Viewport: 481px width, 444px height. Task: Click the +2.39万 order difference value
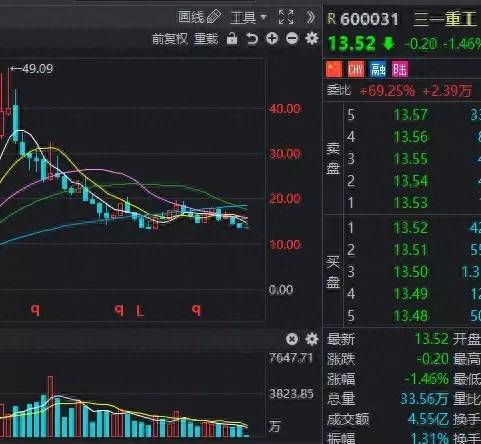pos(447,91)
